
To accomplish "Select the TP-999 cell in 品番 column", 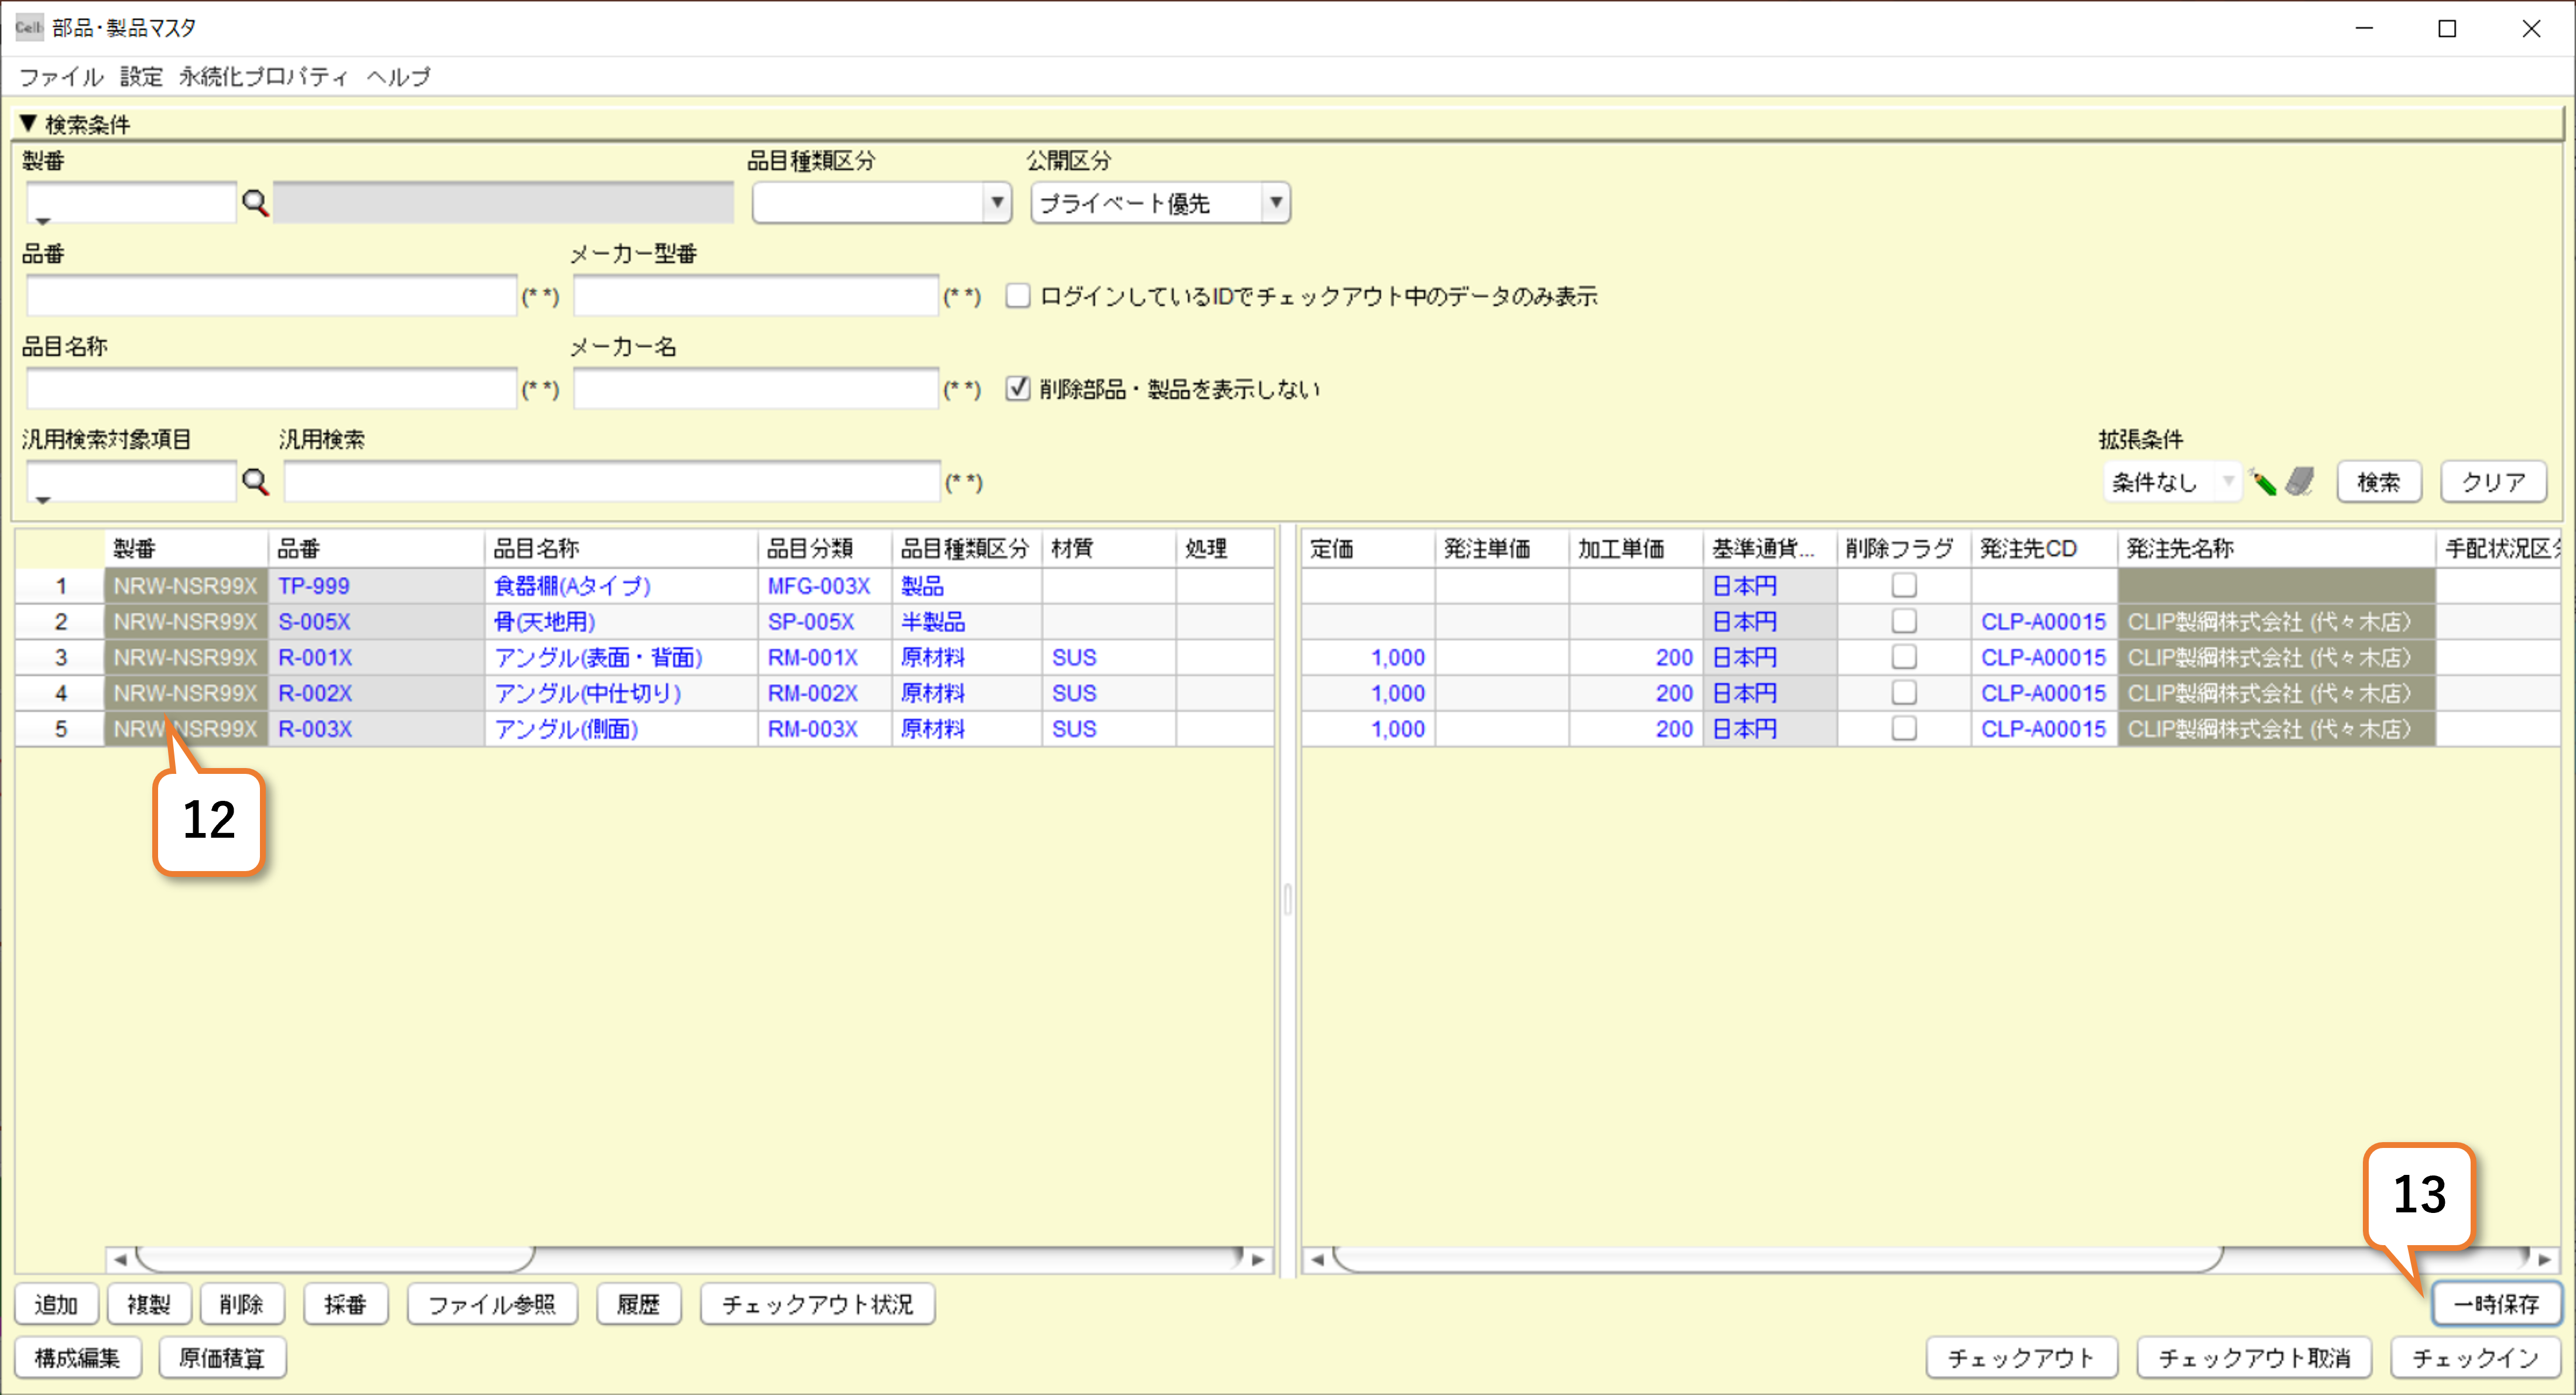I will (376, 586).
